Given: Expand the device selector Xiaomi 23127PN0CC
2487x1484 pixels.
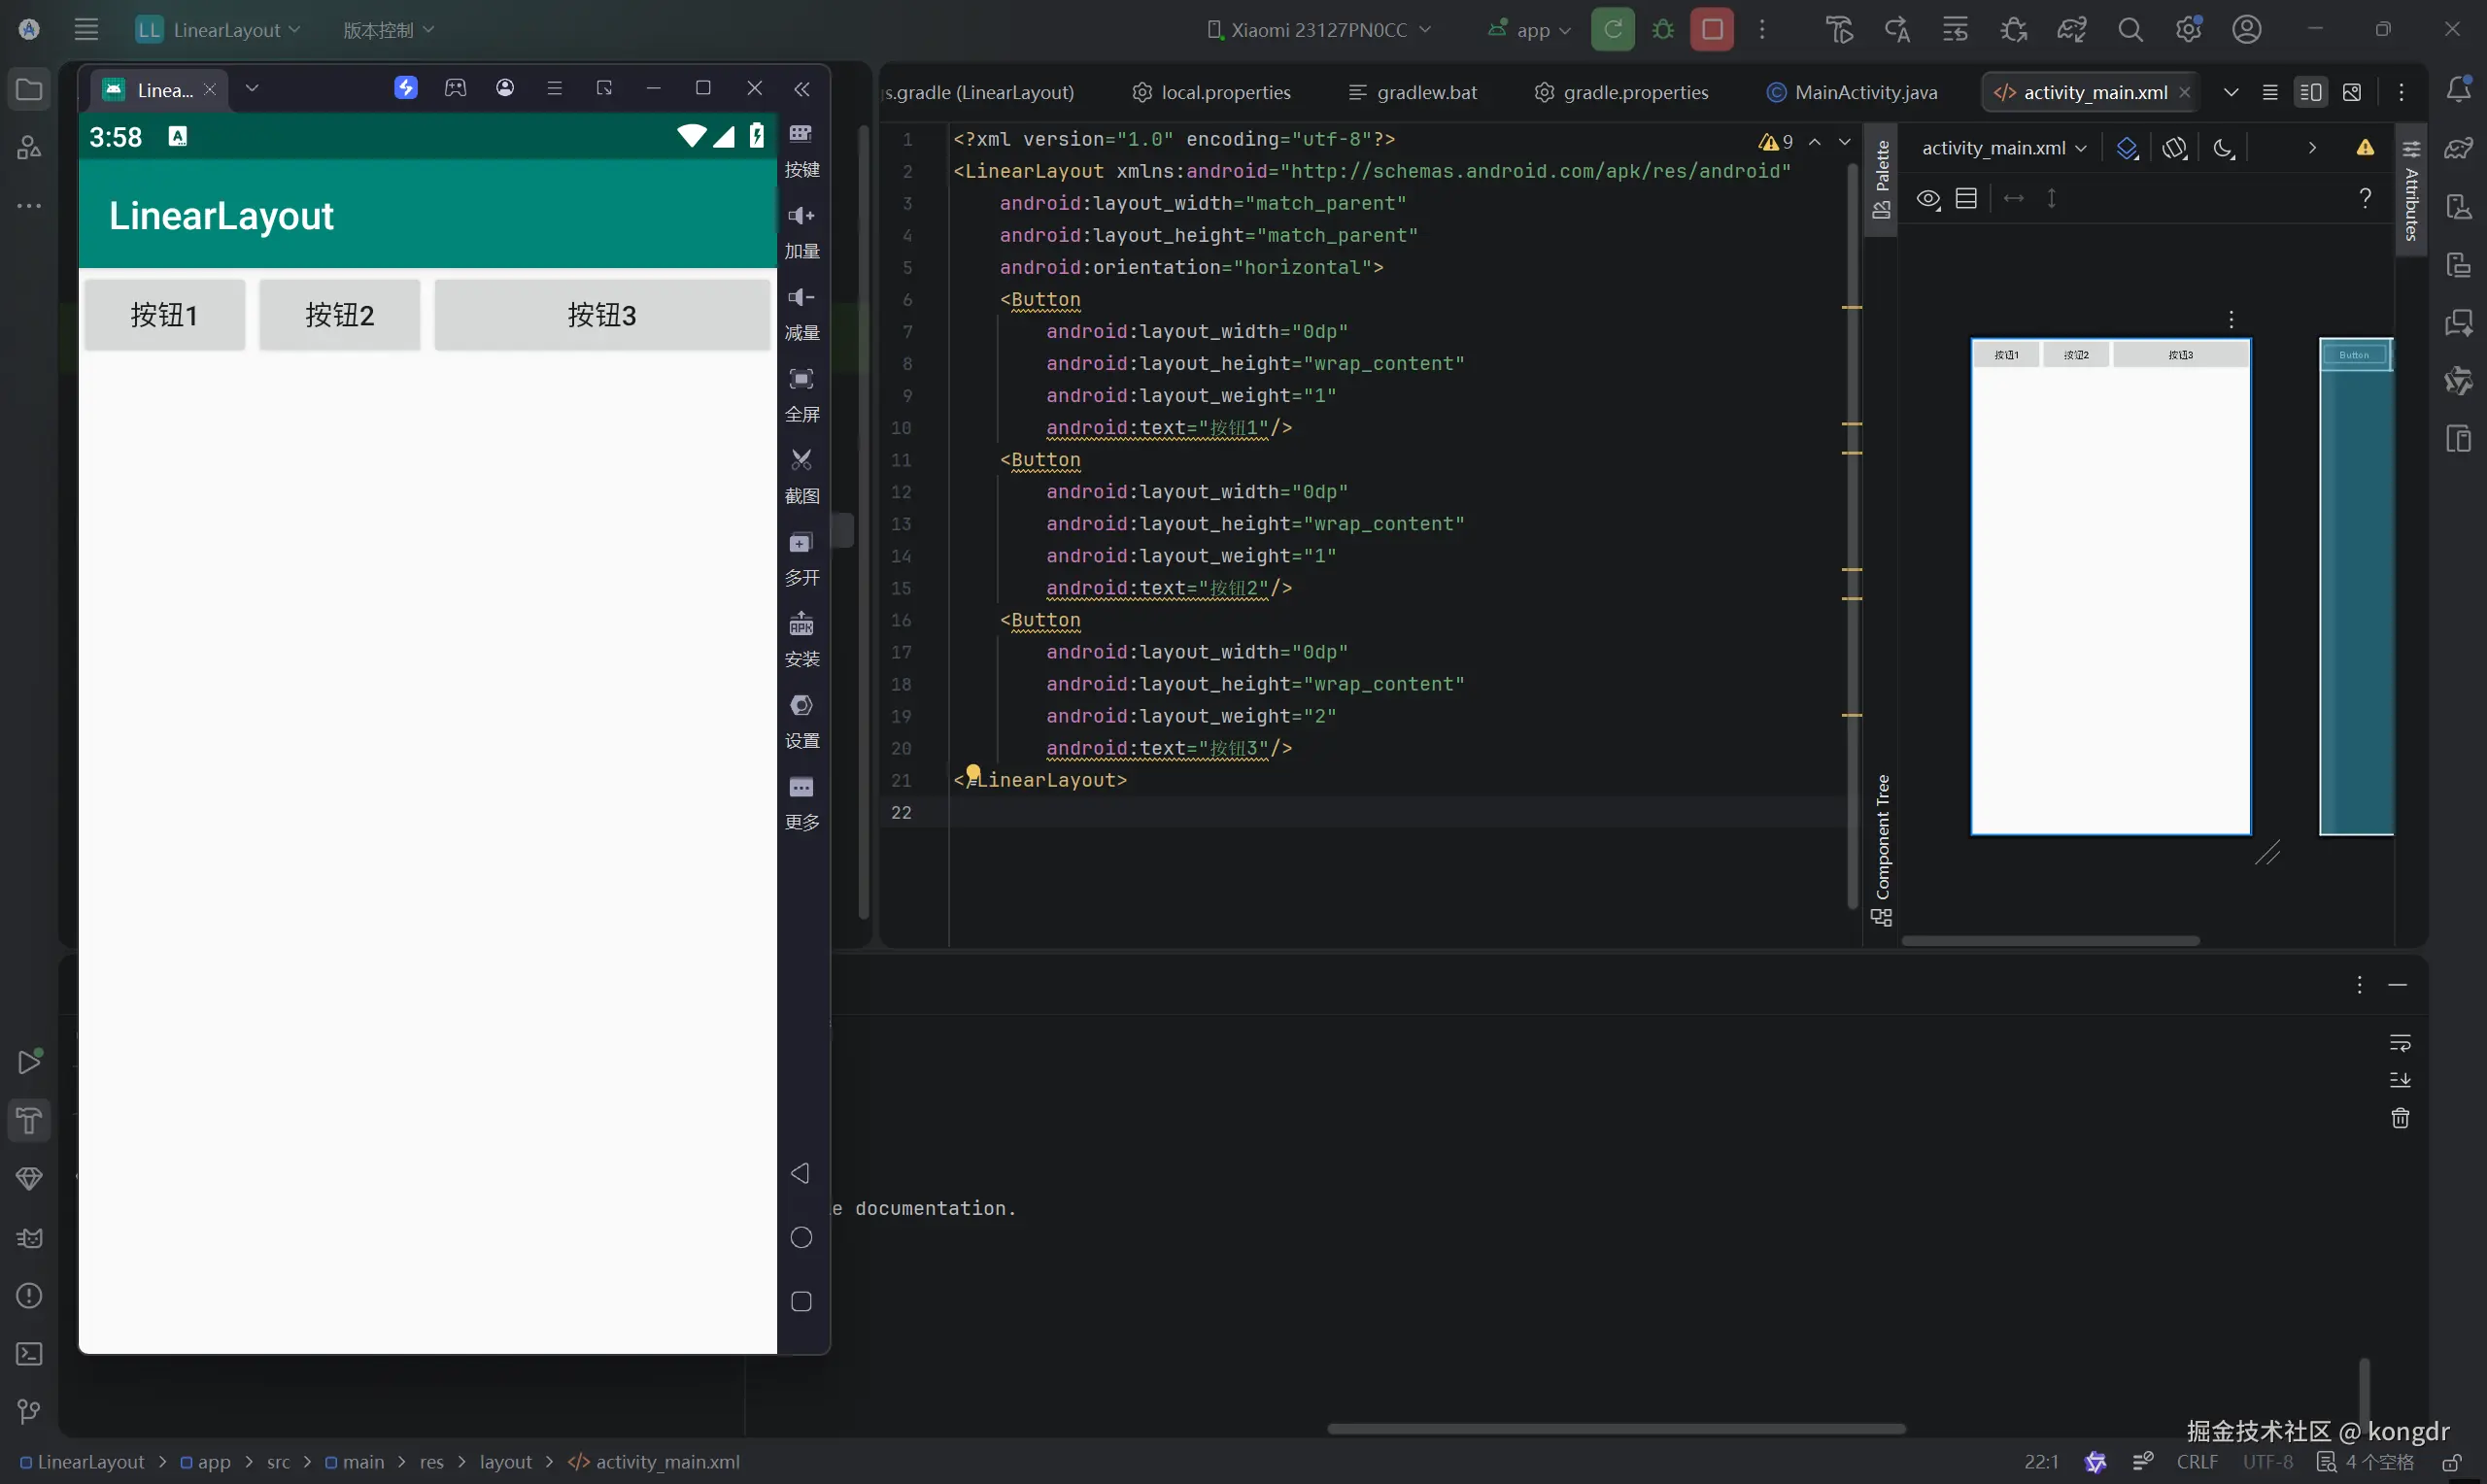Looking at the screenshot, I should [x=1319, y=30].
